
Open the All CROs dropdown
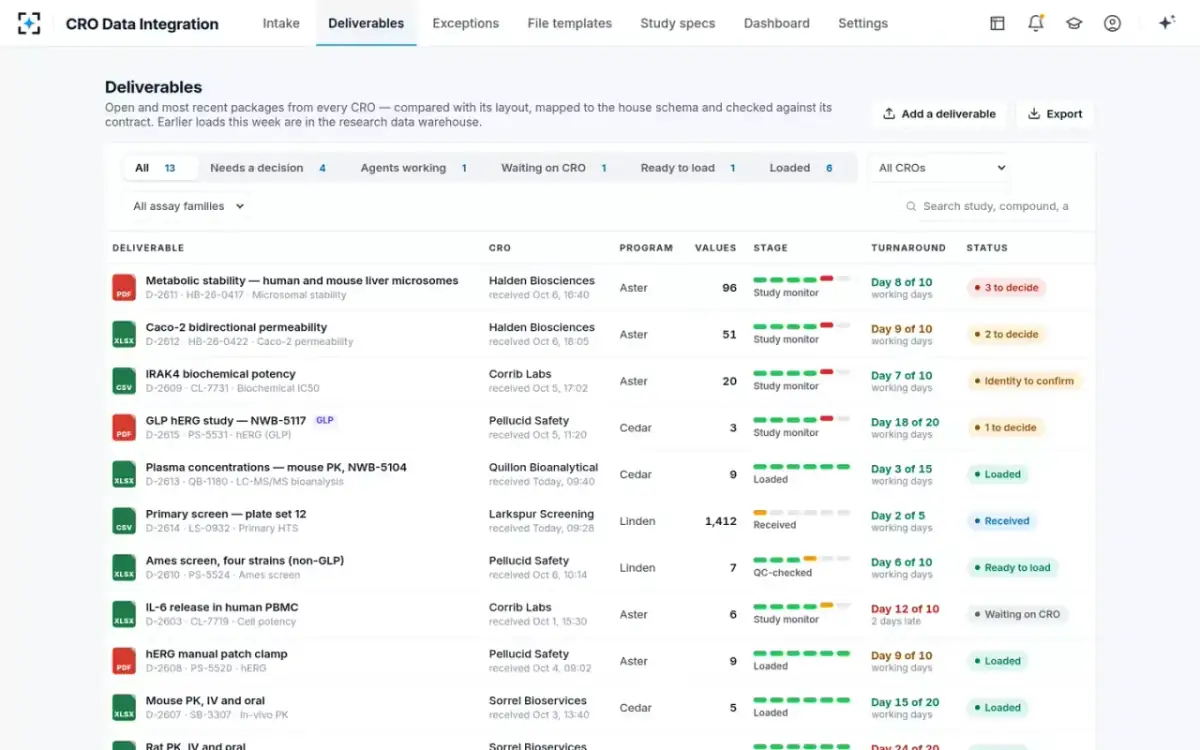pyautogui.click(x=941, y=168)
